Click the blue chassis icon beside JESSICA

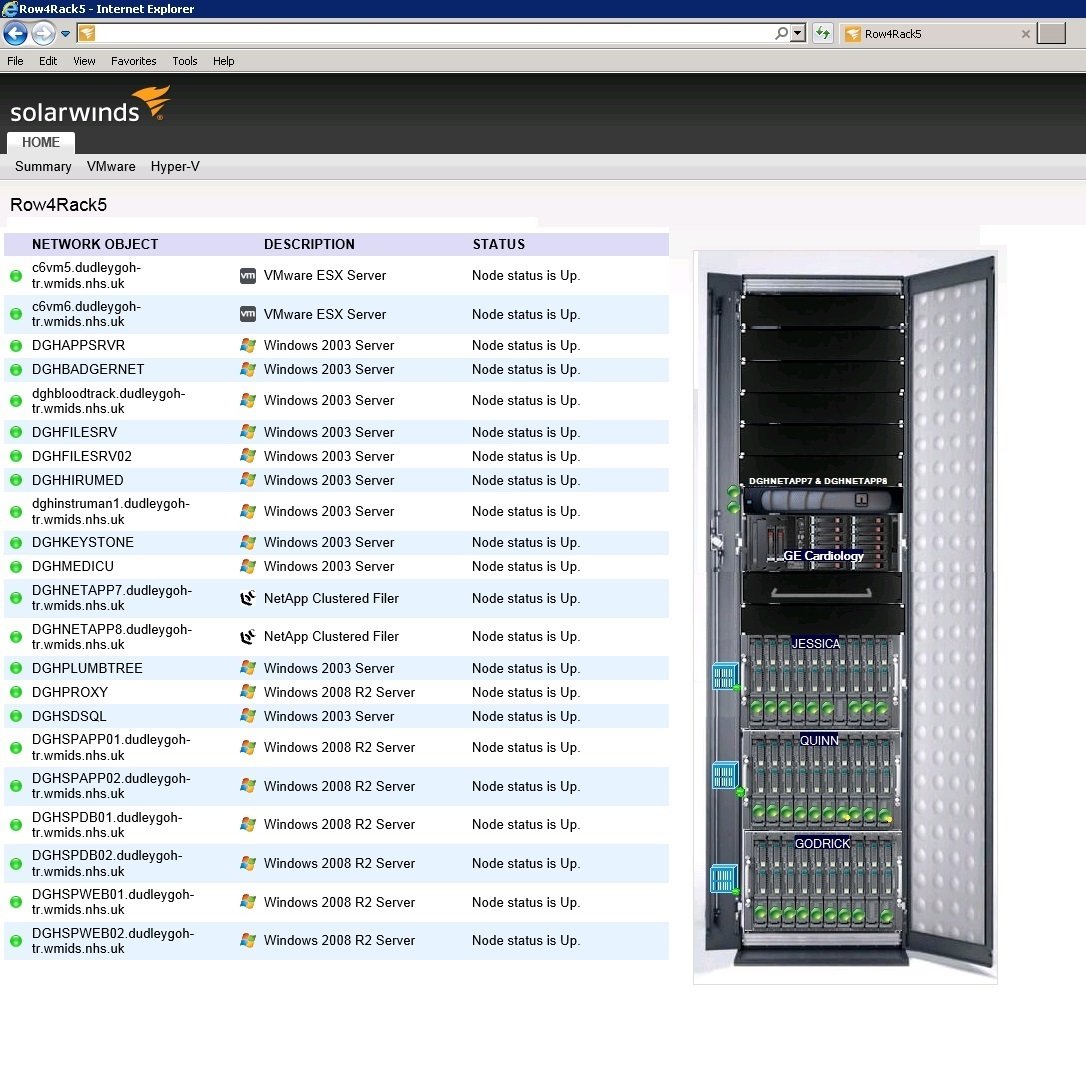[724, 677]
